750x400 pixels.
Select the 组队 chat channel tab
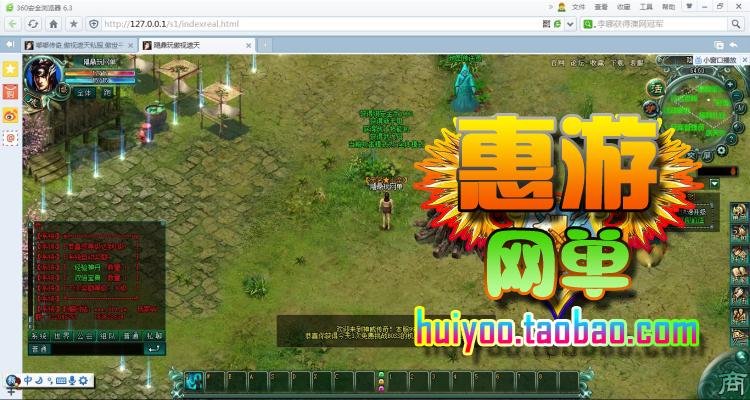[109, 336]
